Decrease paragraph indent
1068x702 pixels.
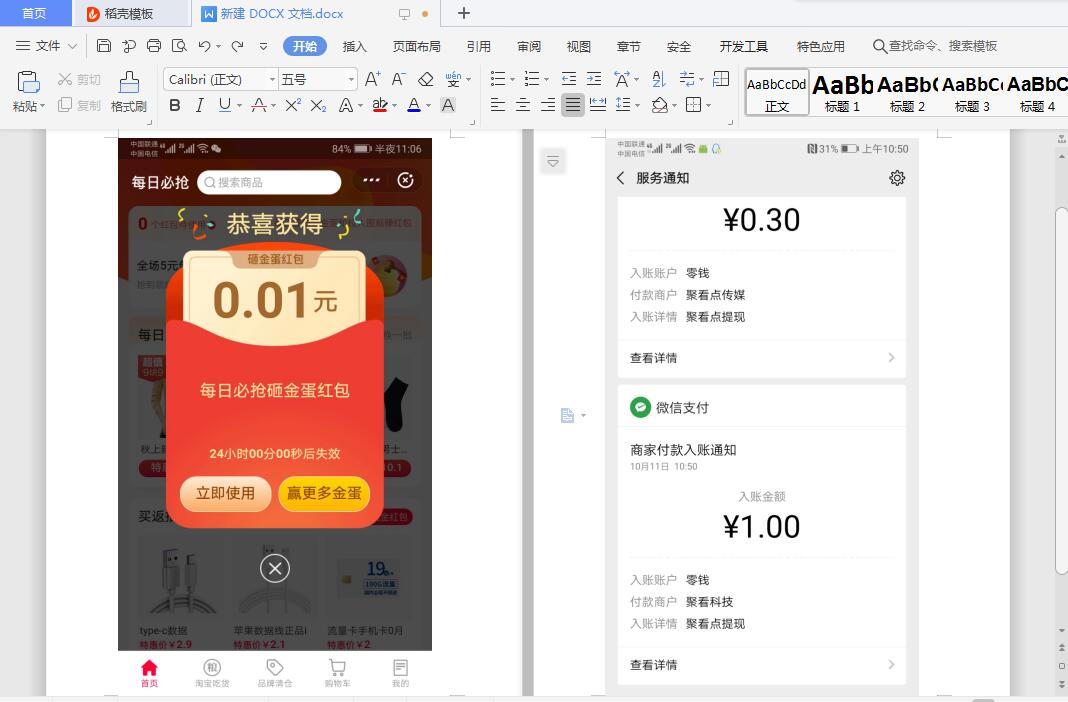coord(569,79)
